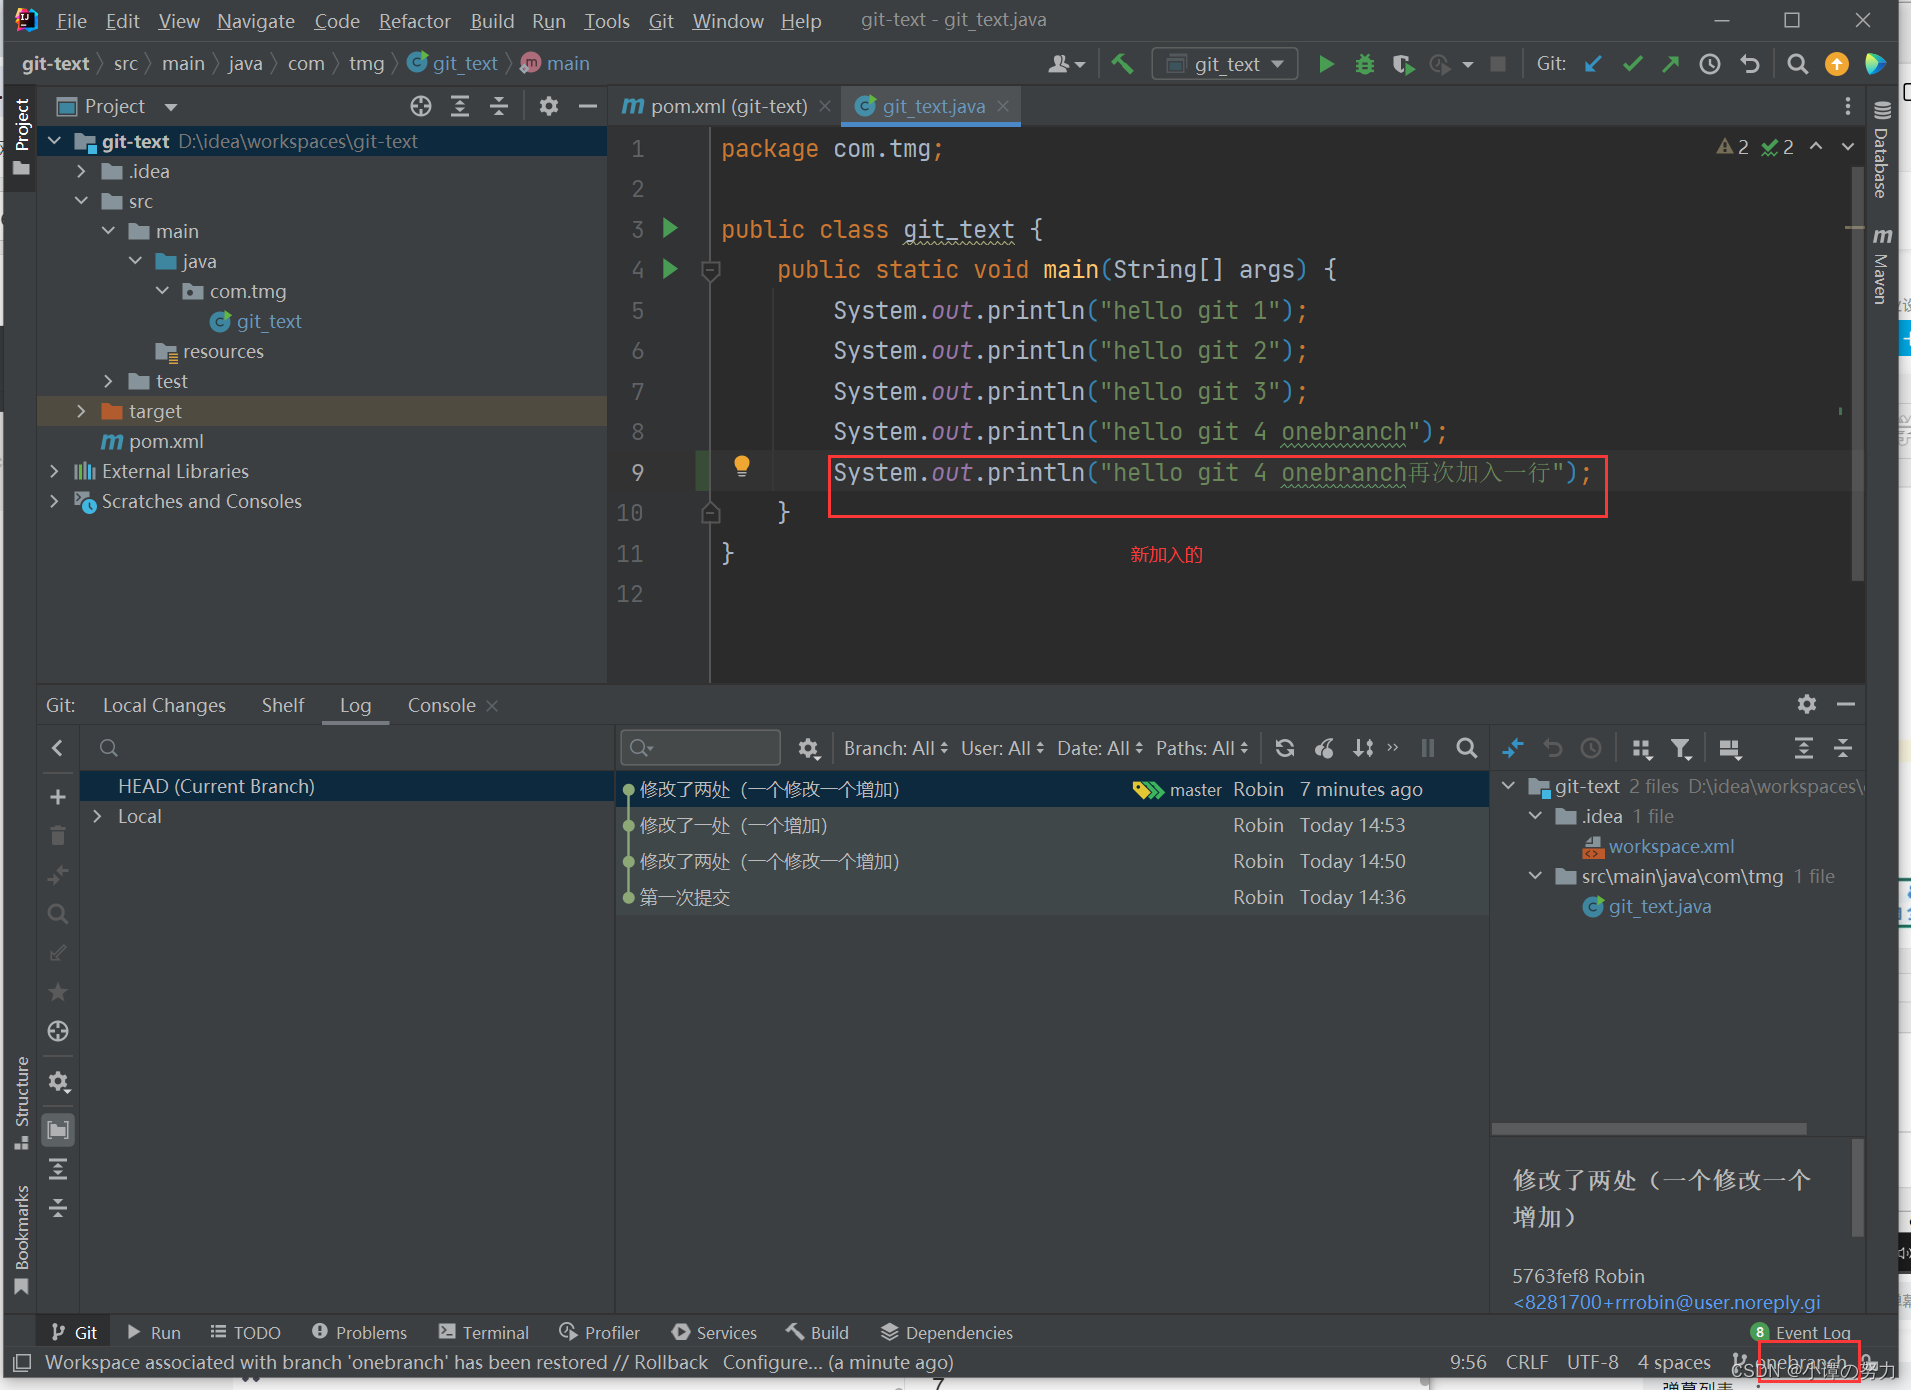Screen dimensions: 1911x1390
Task: Hide branches pane with the left chevron
Action: coord(58,748)
